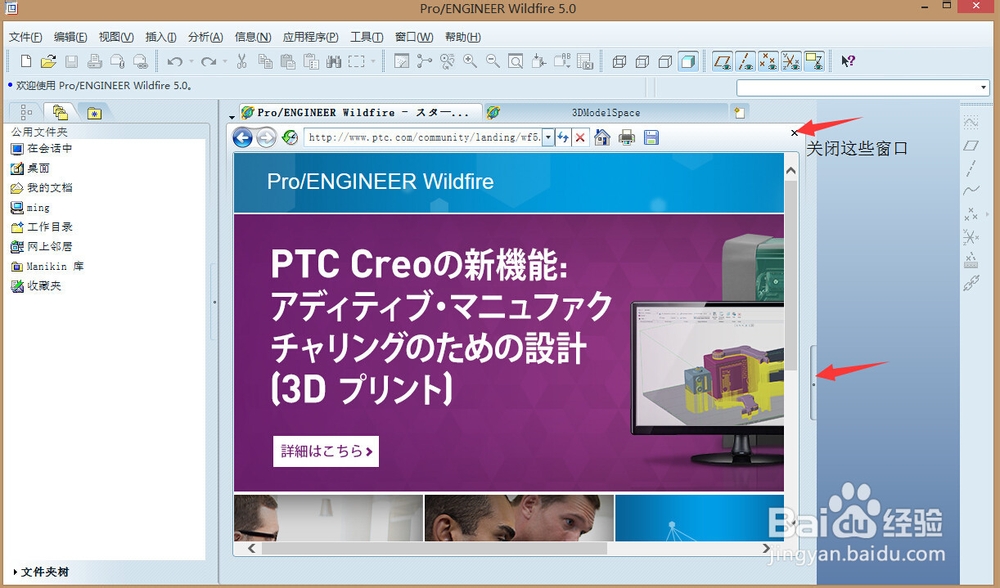
Task: Open context-sensitive help cursor icon
Action: [848, 61]
